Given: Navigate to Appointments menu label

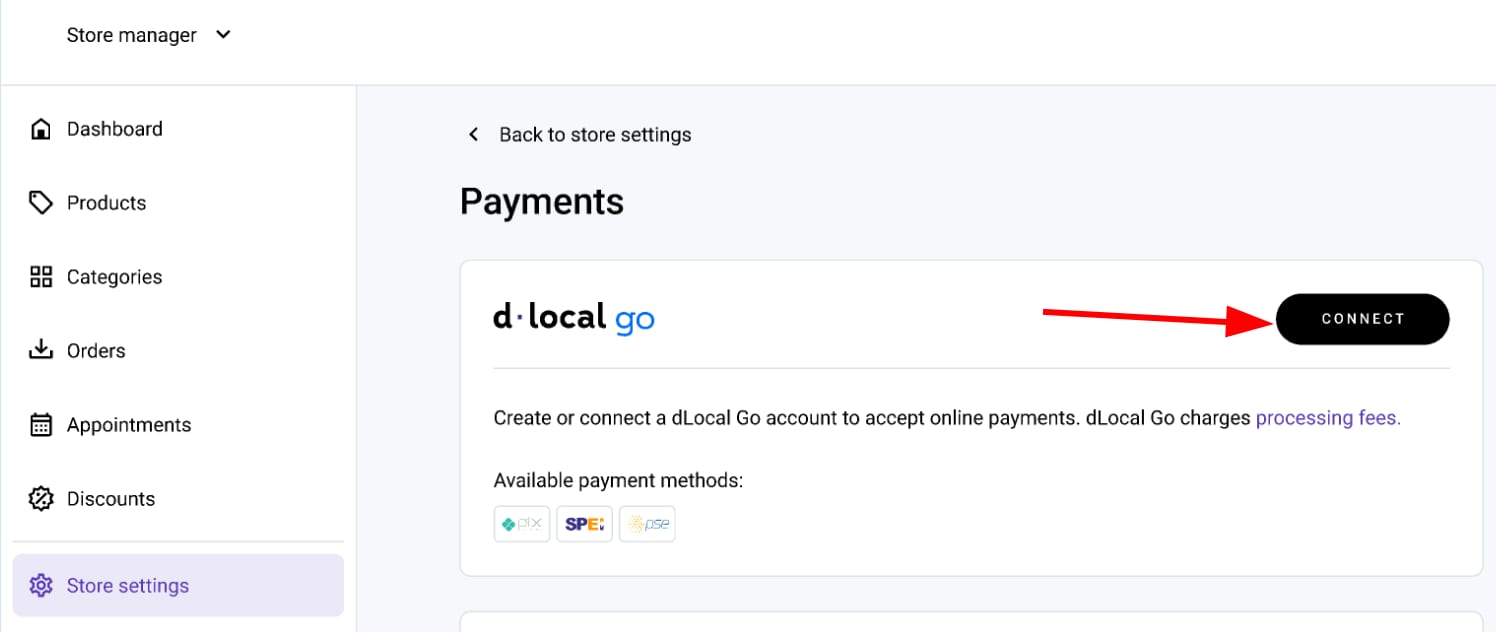Looking at the screenshot, I should (x=129, y=425).
